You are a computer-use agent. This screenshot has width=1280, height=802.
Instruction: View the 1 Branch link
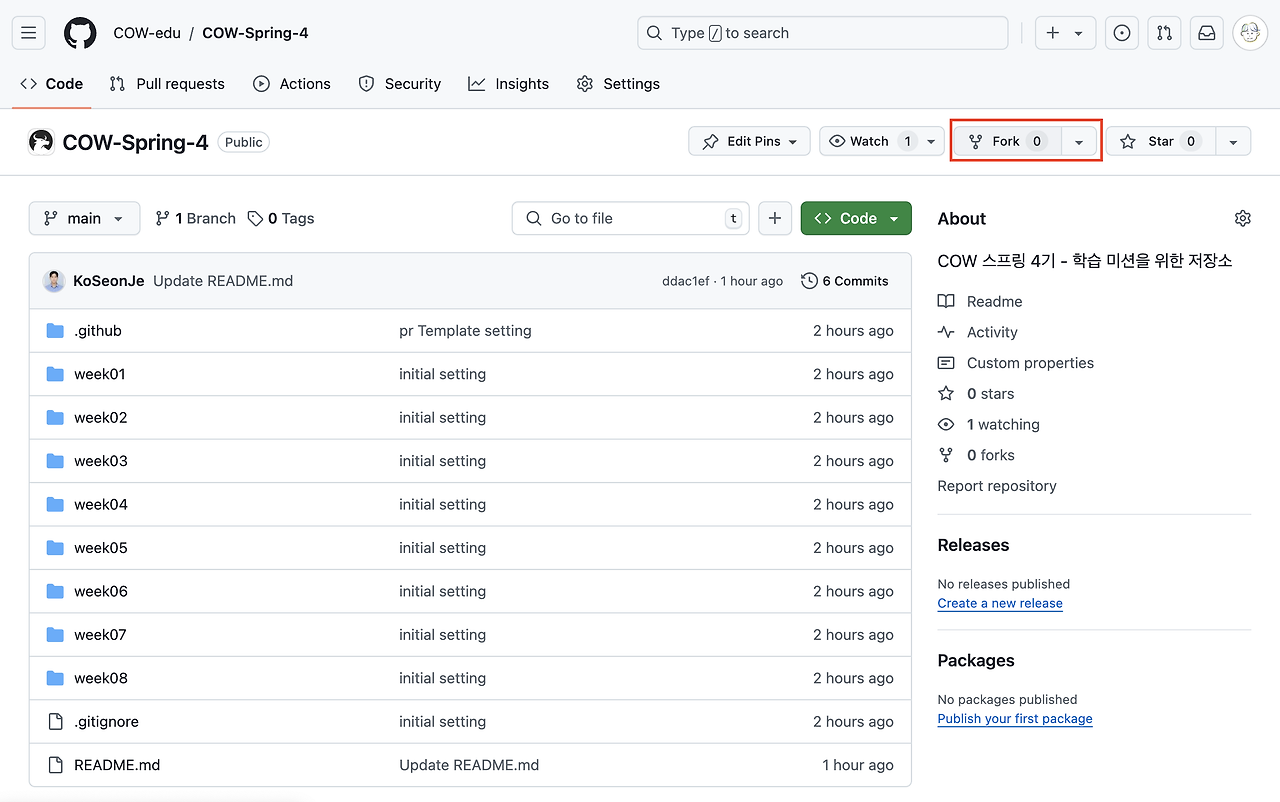[195, 218]
